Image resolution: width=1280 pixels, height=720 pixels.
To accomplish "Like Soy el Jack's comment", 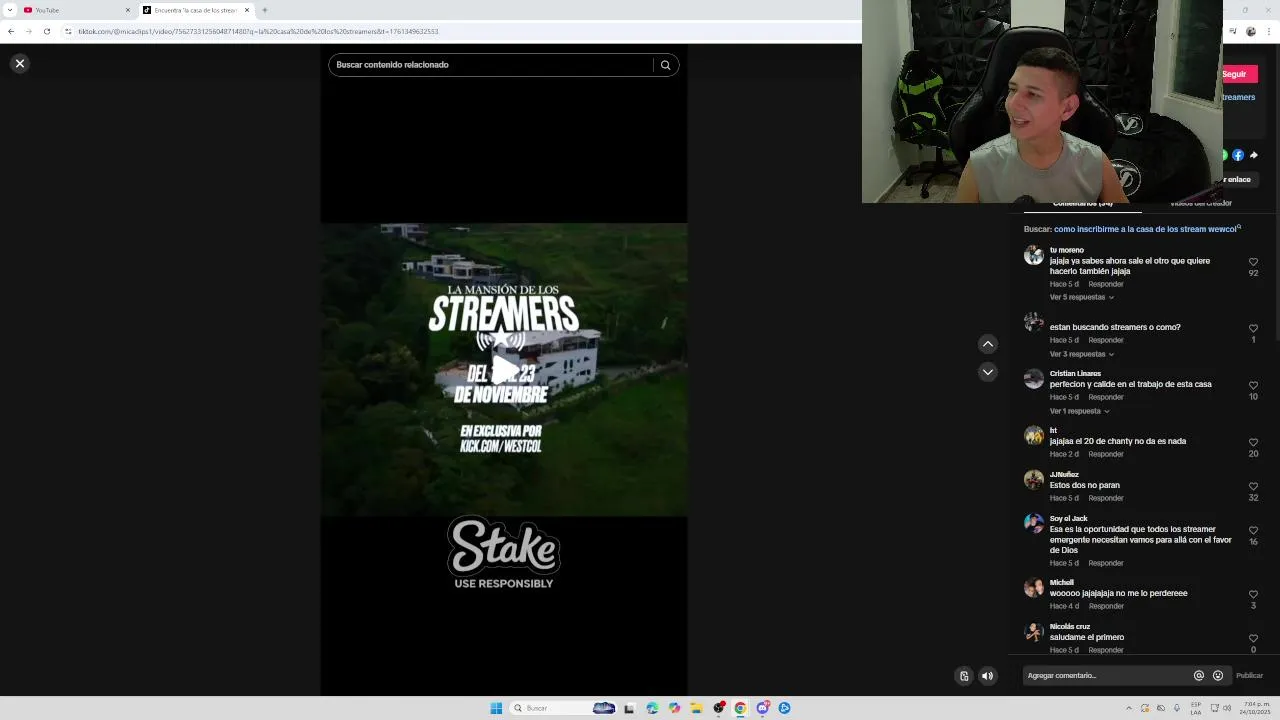I will point(1253,530).
